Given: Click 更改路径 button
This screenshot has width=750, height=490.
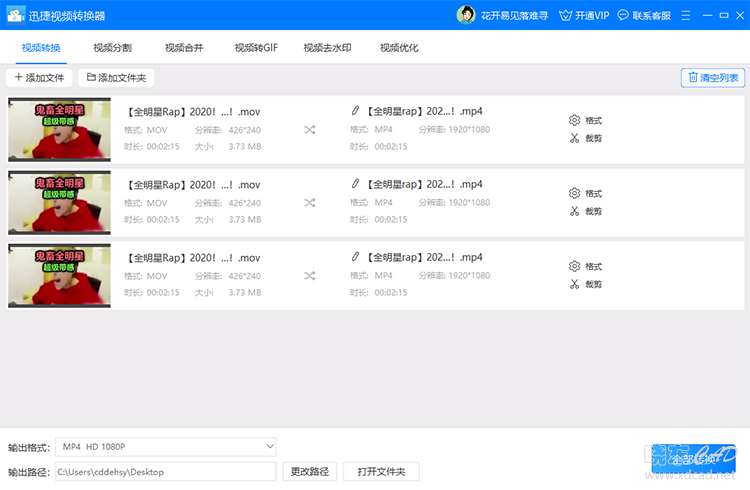Looking at the screenshot, I should click(x=309, y=472).
